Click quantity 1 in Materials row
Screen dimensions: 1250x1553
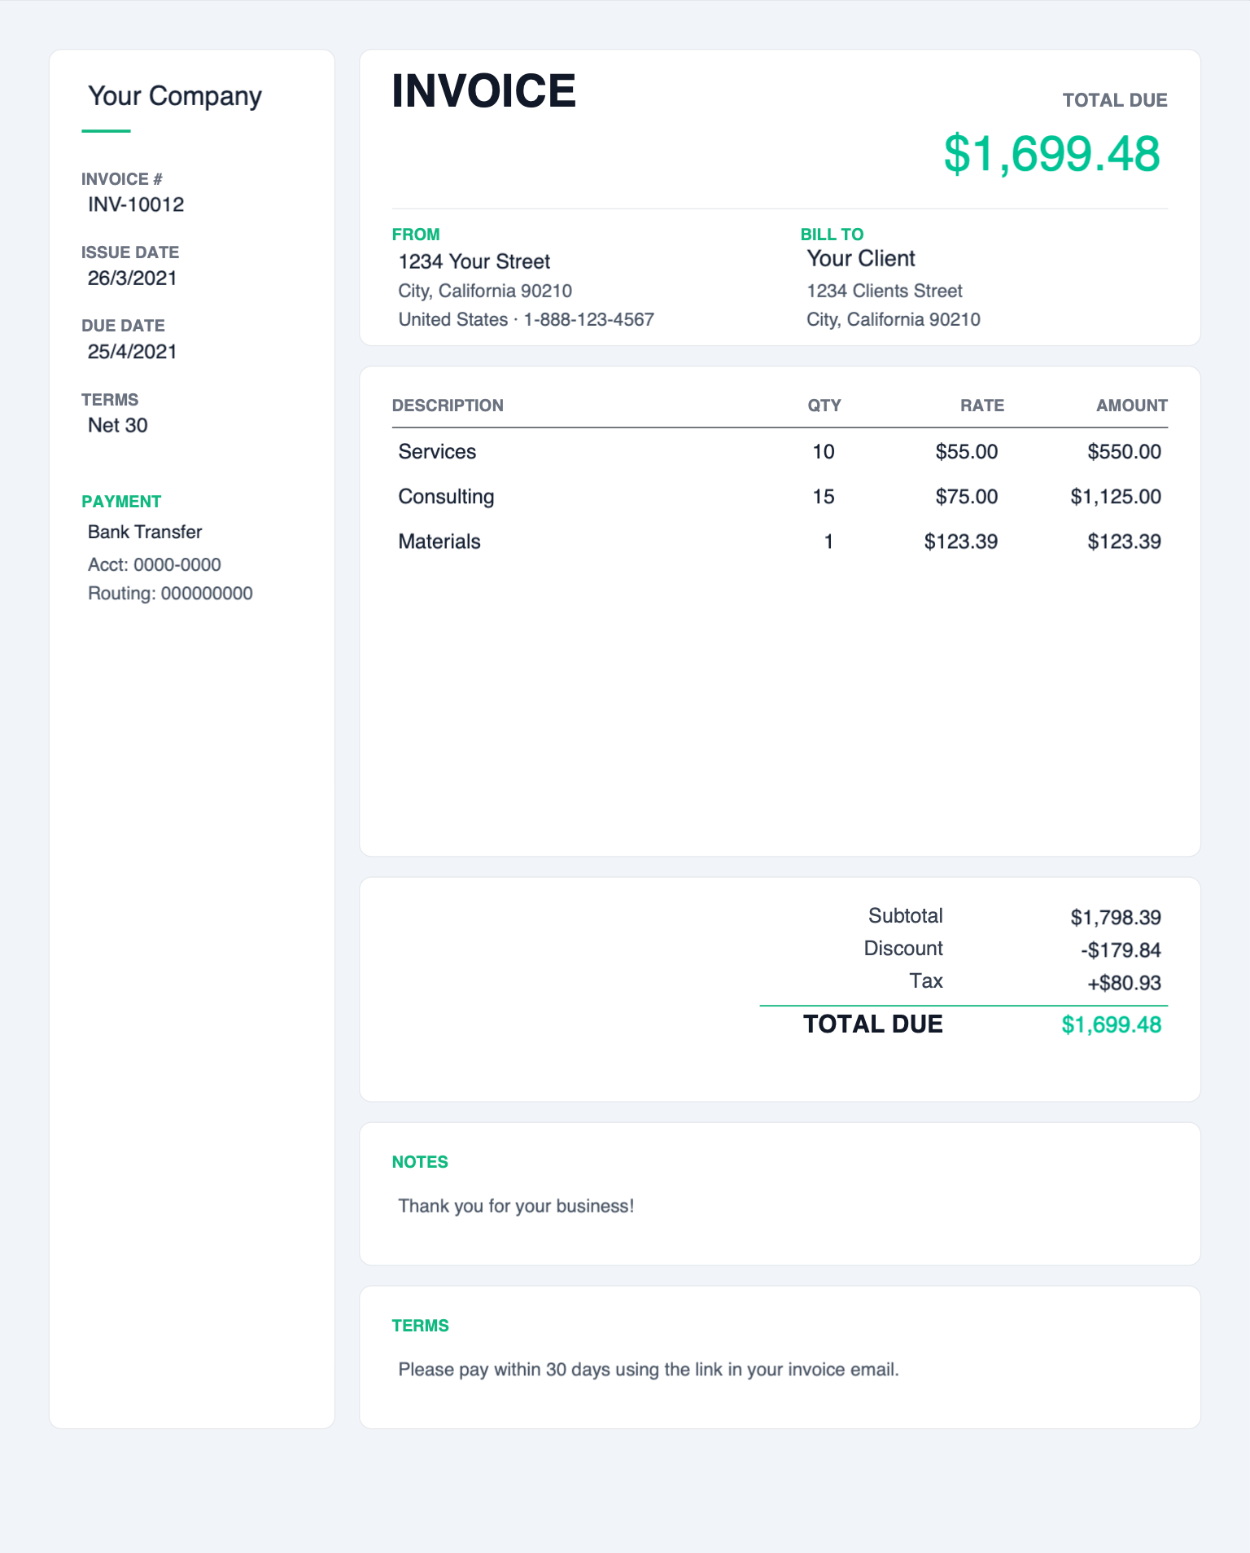(829, 542)
